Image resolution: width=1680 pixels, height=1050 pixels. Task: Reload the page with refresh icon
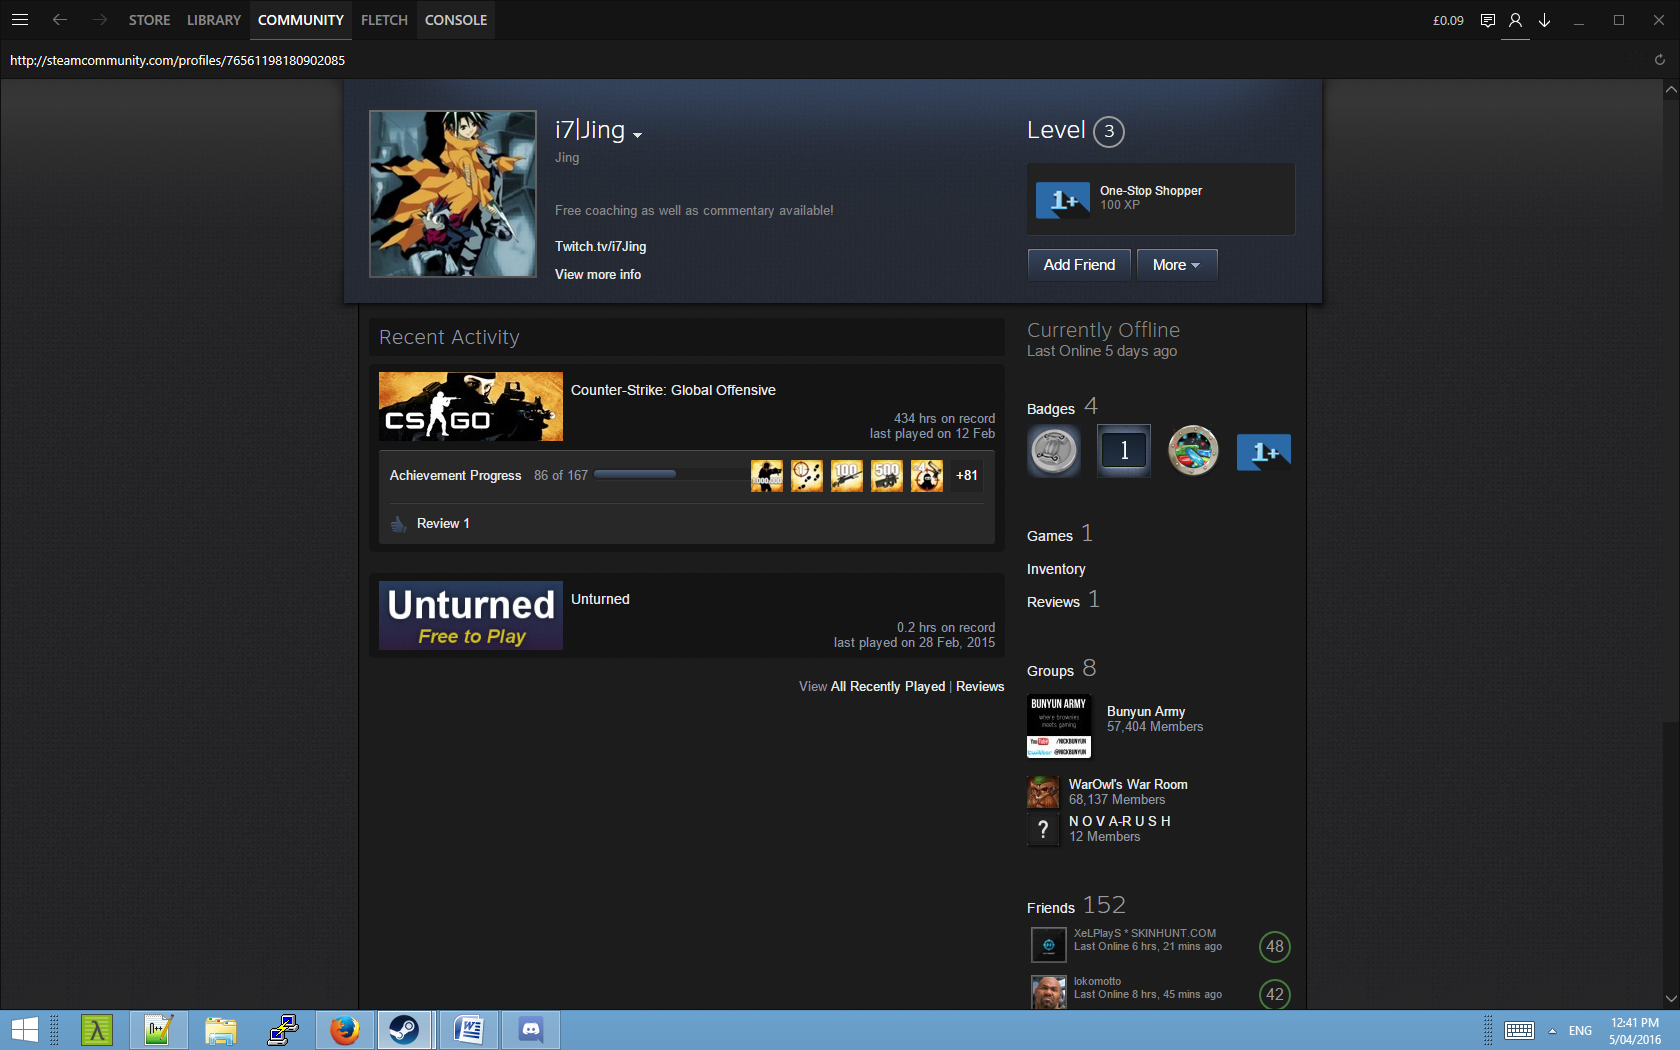[x=1659, y=60]
